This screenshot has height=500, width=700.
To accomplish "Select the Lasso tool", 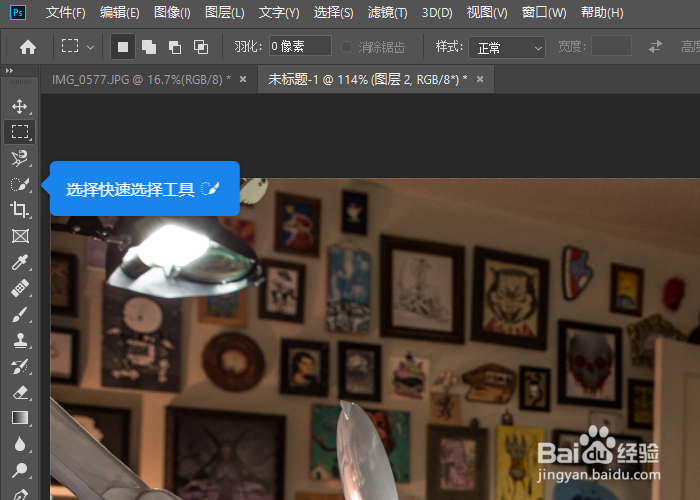I will pyautogui.click(x=19, y=158).
